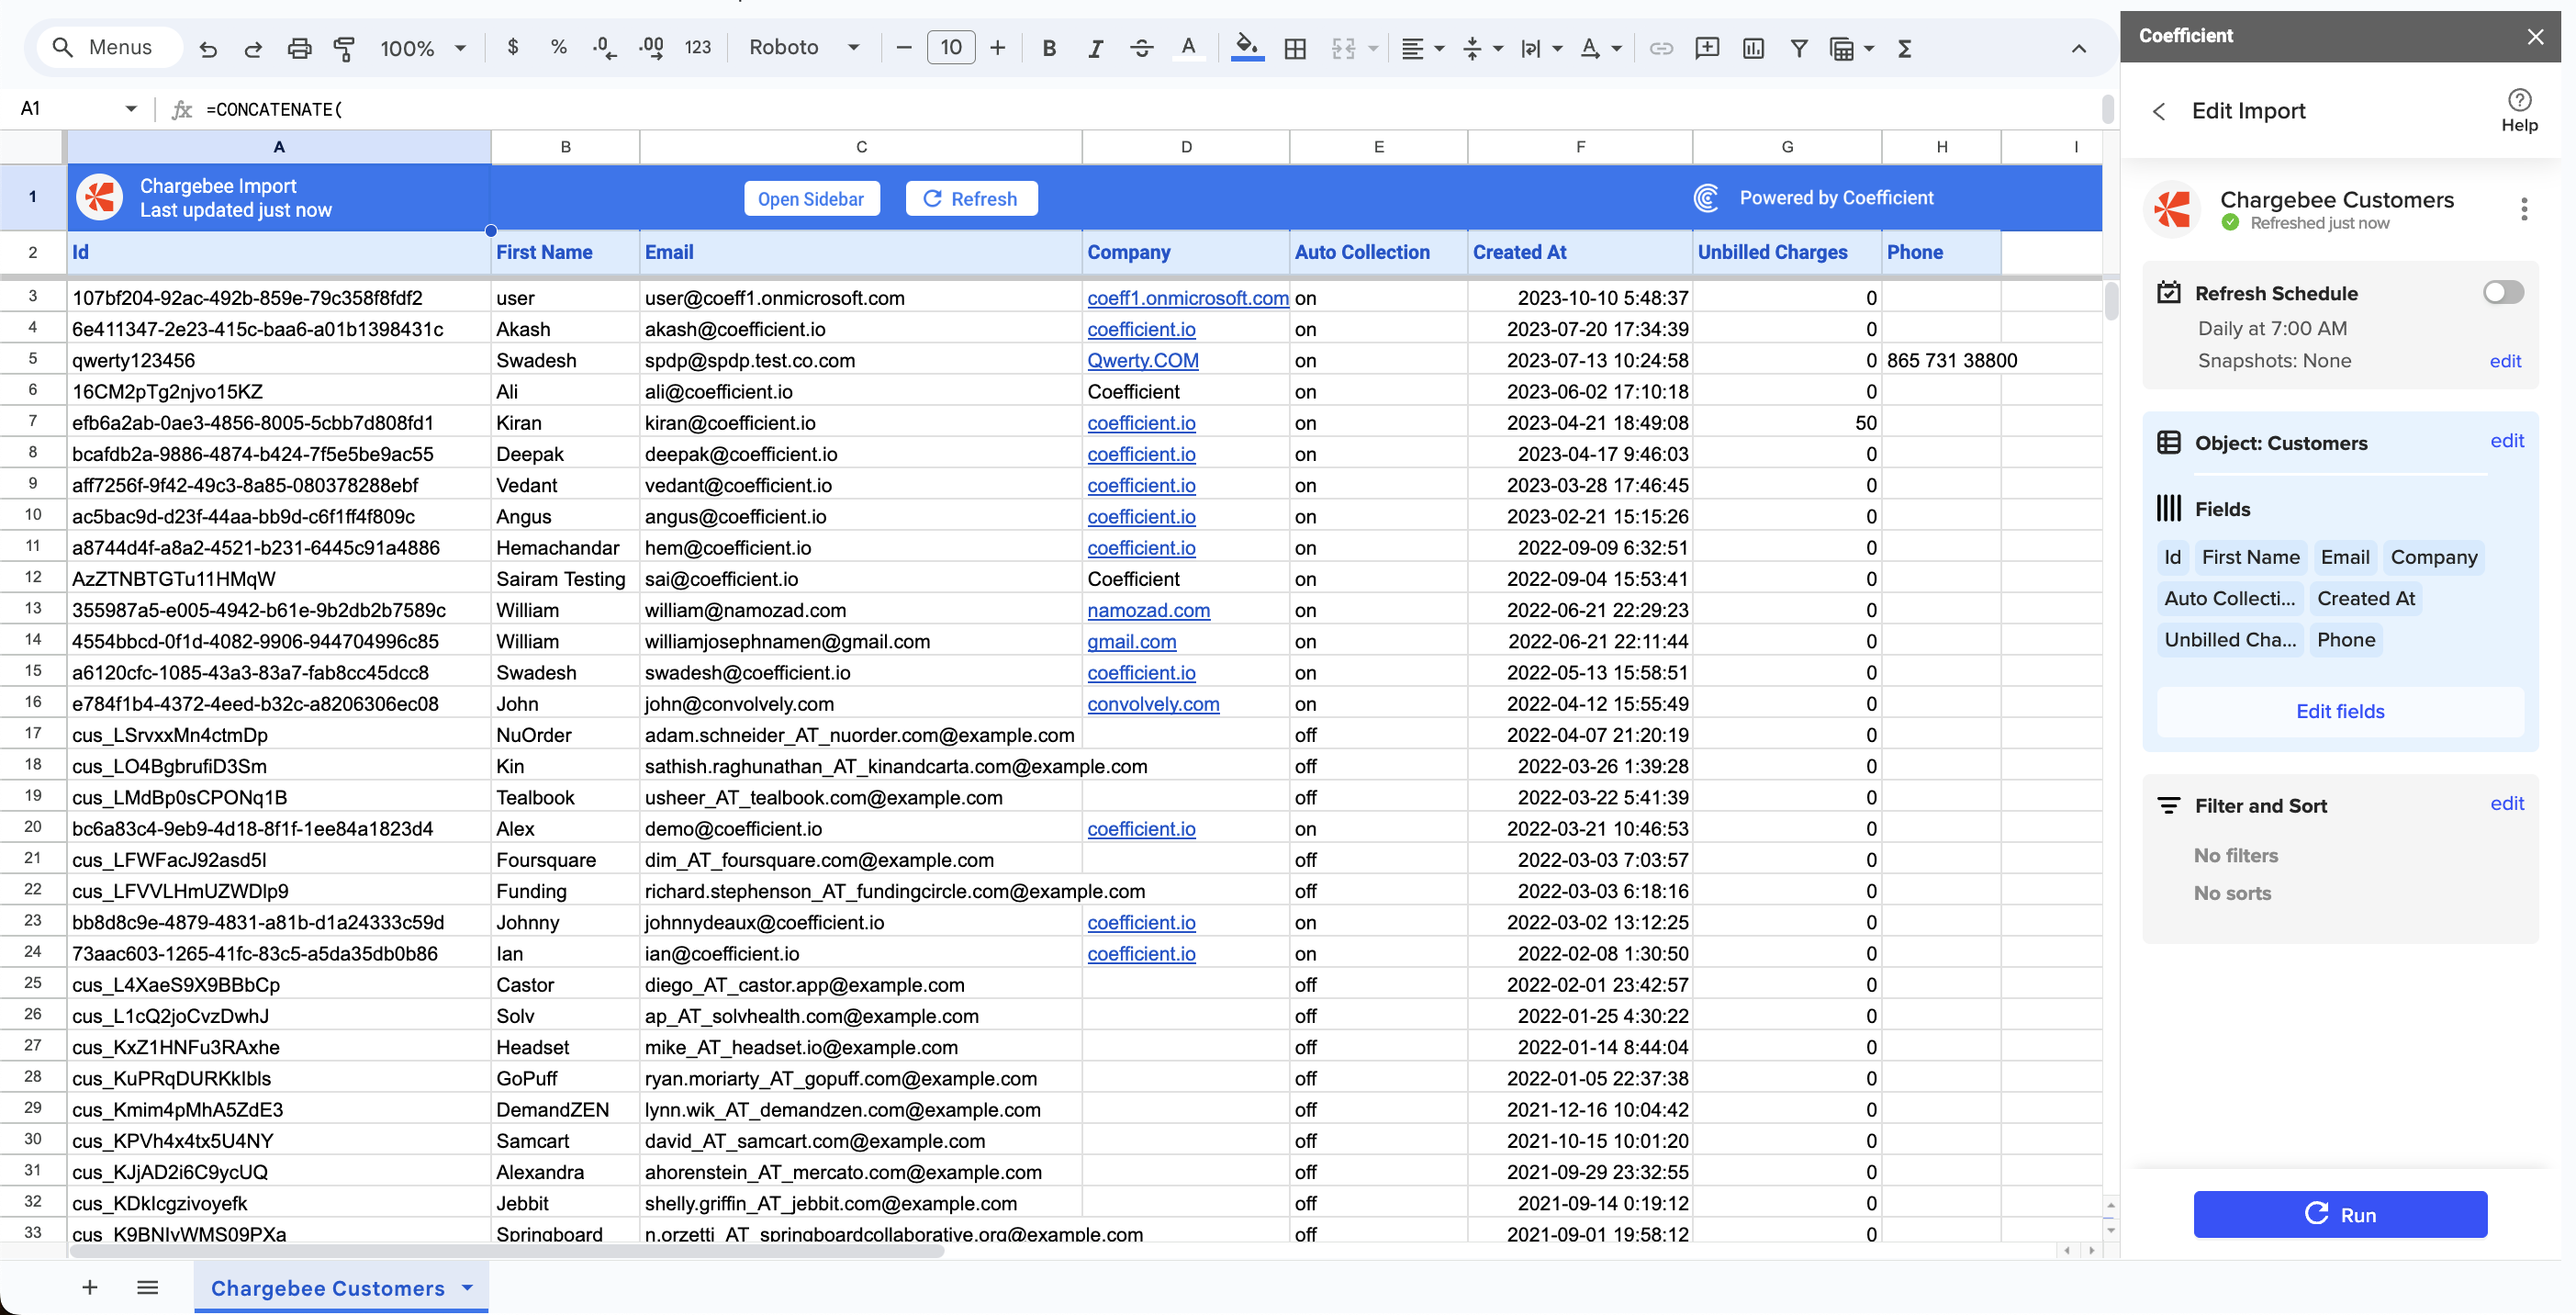This screenshot has width=2576, height=1315.
Task: Click the First Name field chip
Action: click(x=2250, y=557)
